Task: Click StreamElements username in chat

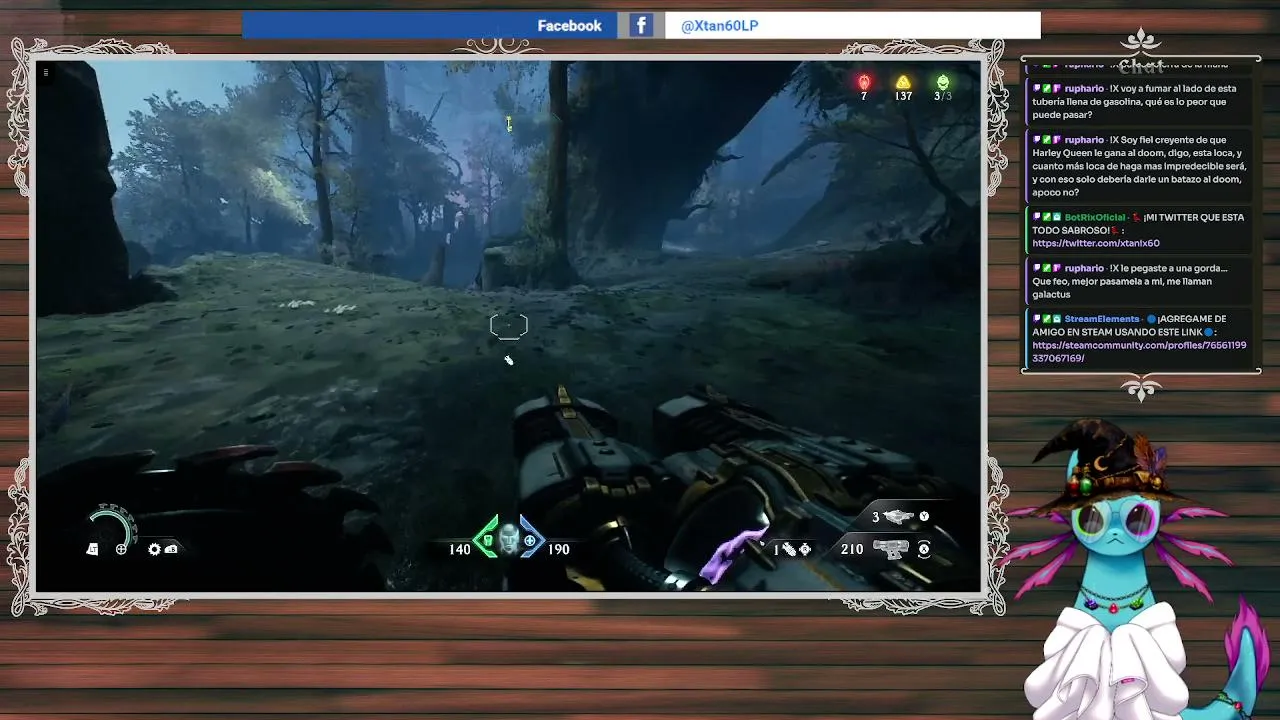Action: (x=1102, y=319)
